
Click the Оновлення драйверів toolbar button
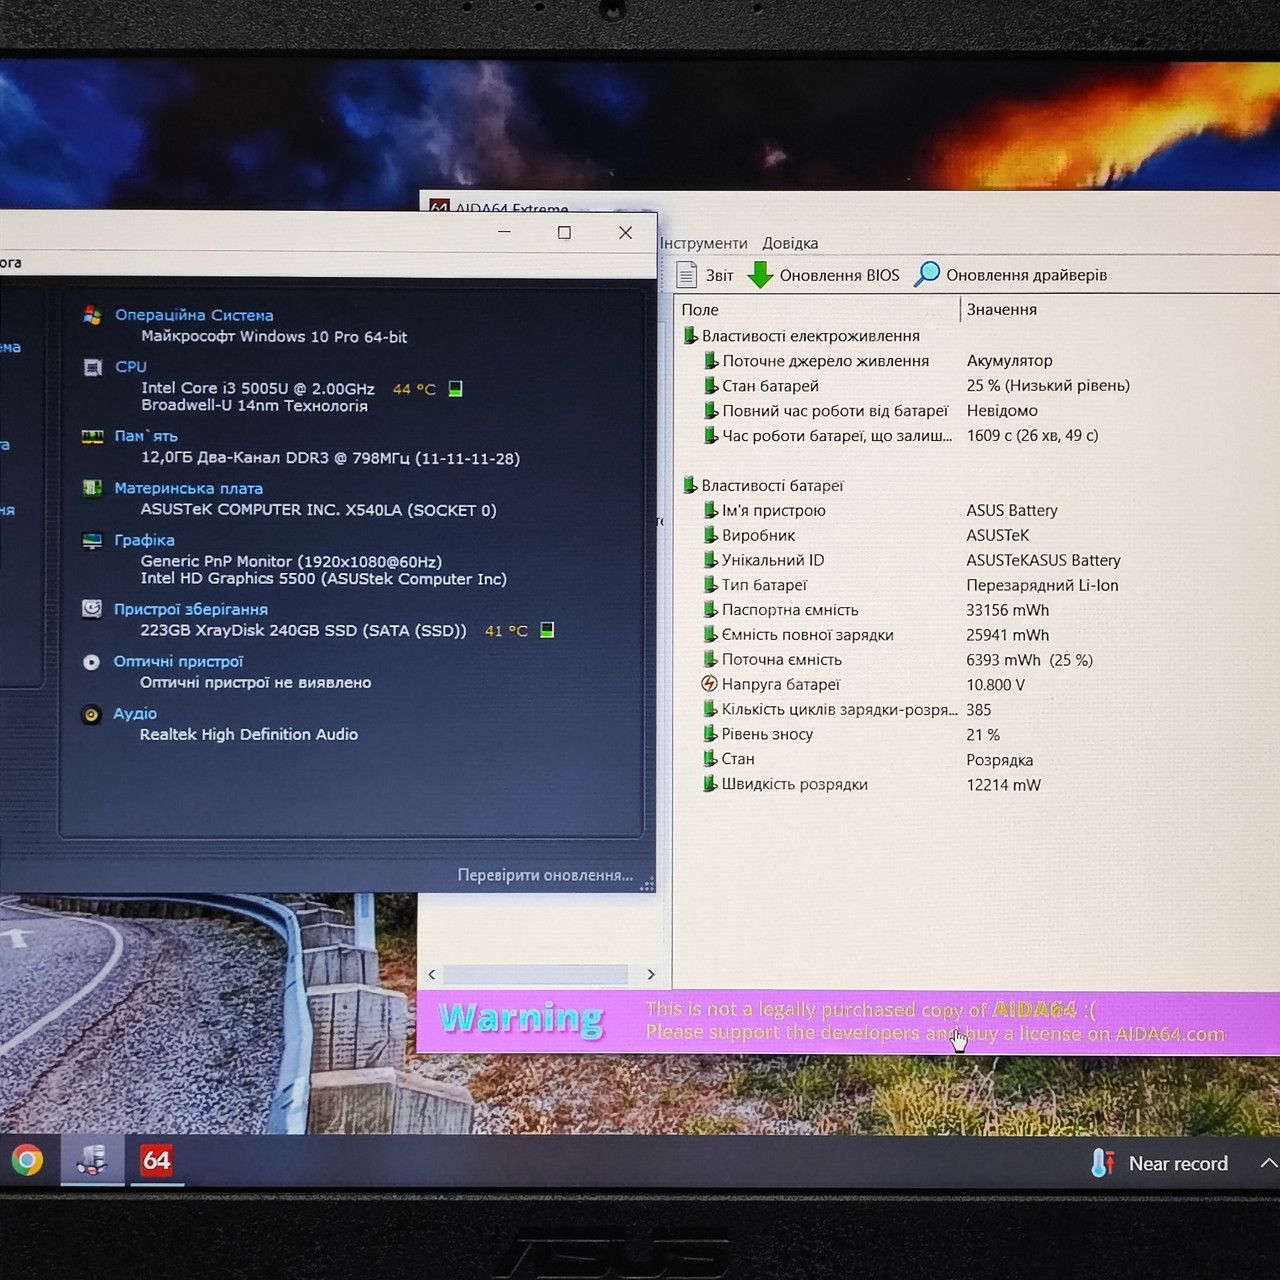tap(1011, 275)
